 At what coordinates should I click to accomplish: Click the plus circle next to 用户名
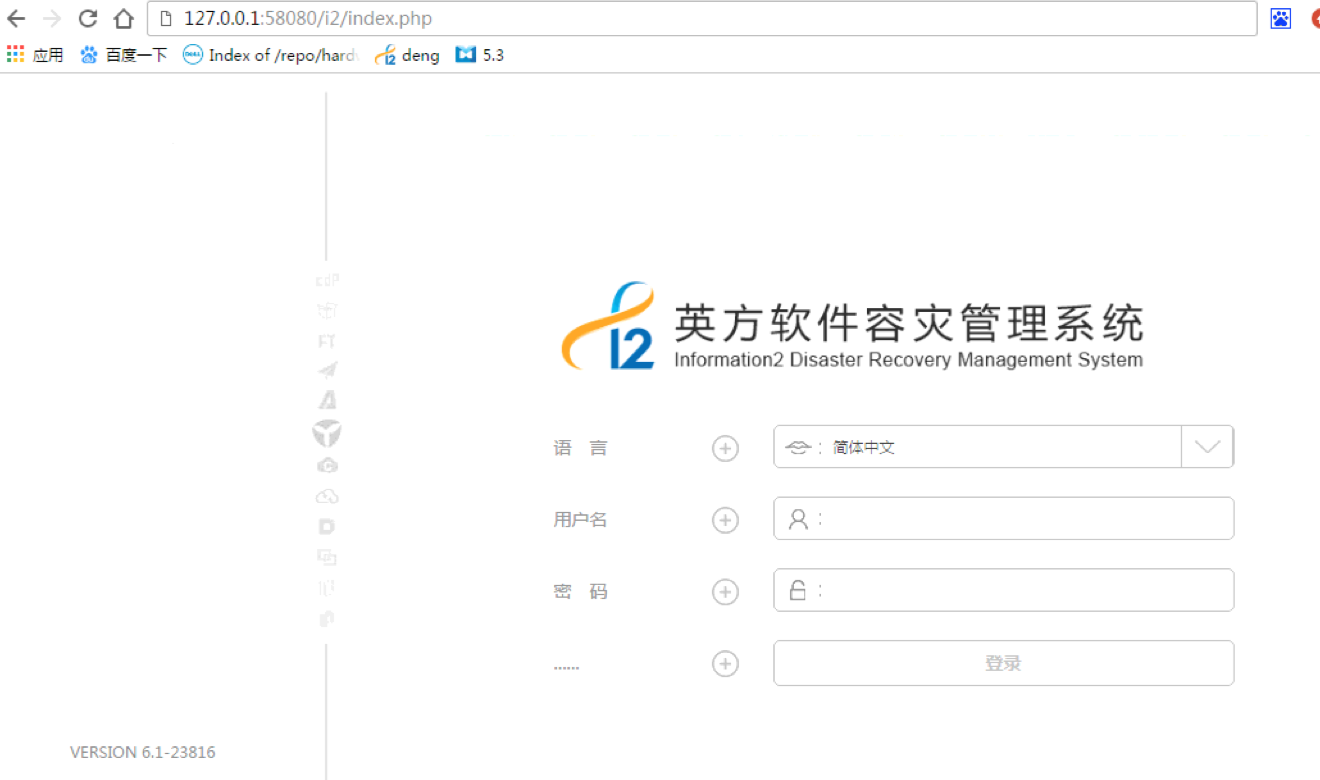[725, 520]
